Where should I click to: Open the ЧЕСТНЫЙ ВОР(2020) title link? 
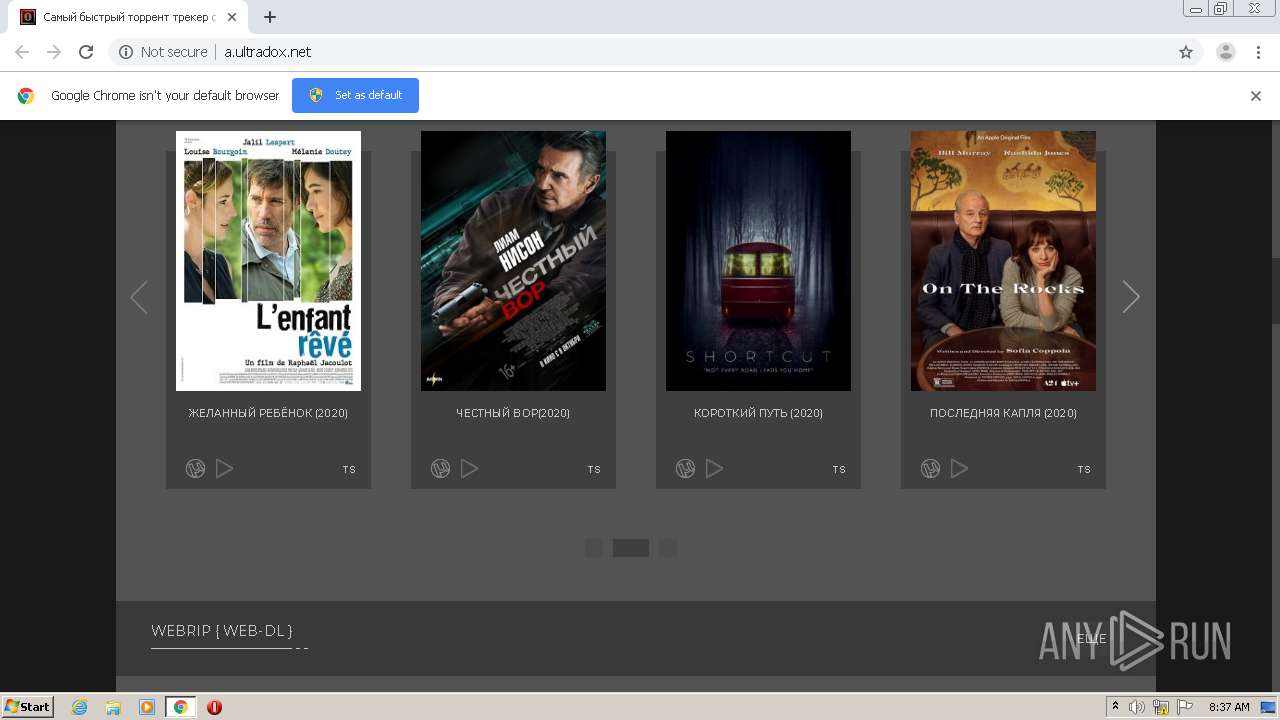coord(513,413)
